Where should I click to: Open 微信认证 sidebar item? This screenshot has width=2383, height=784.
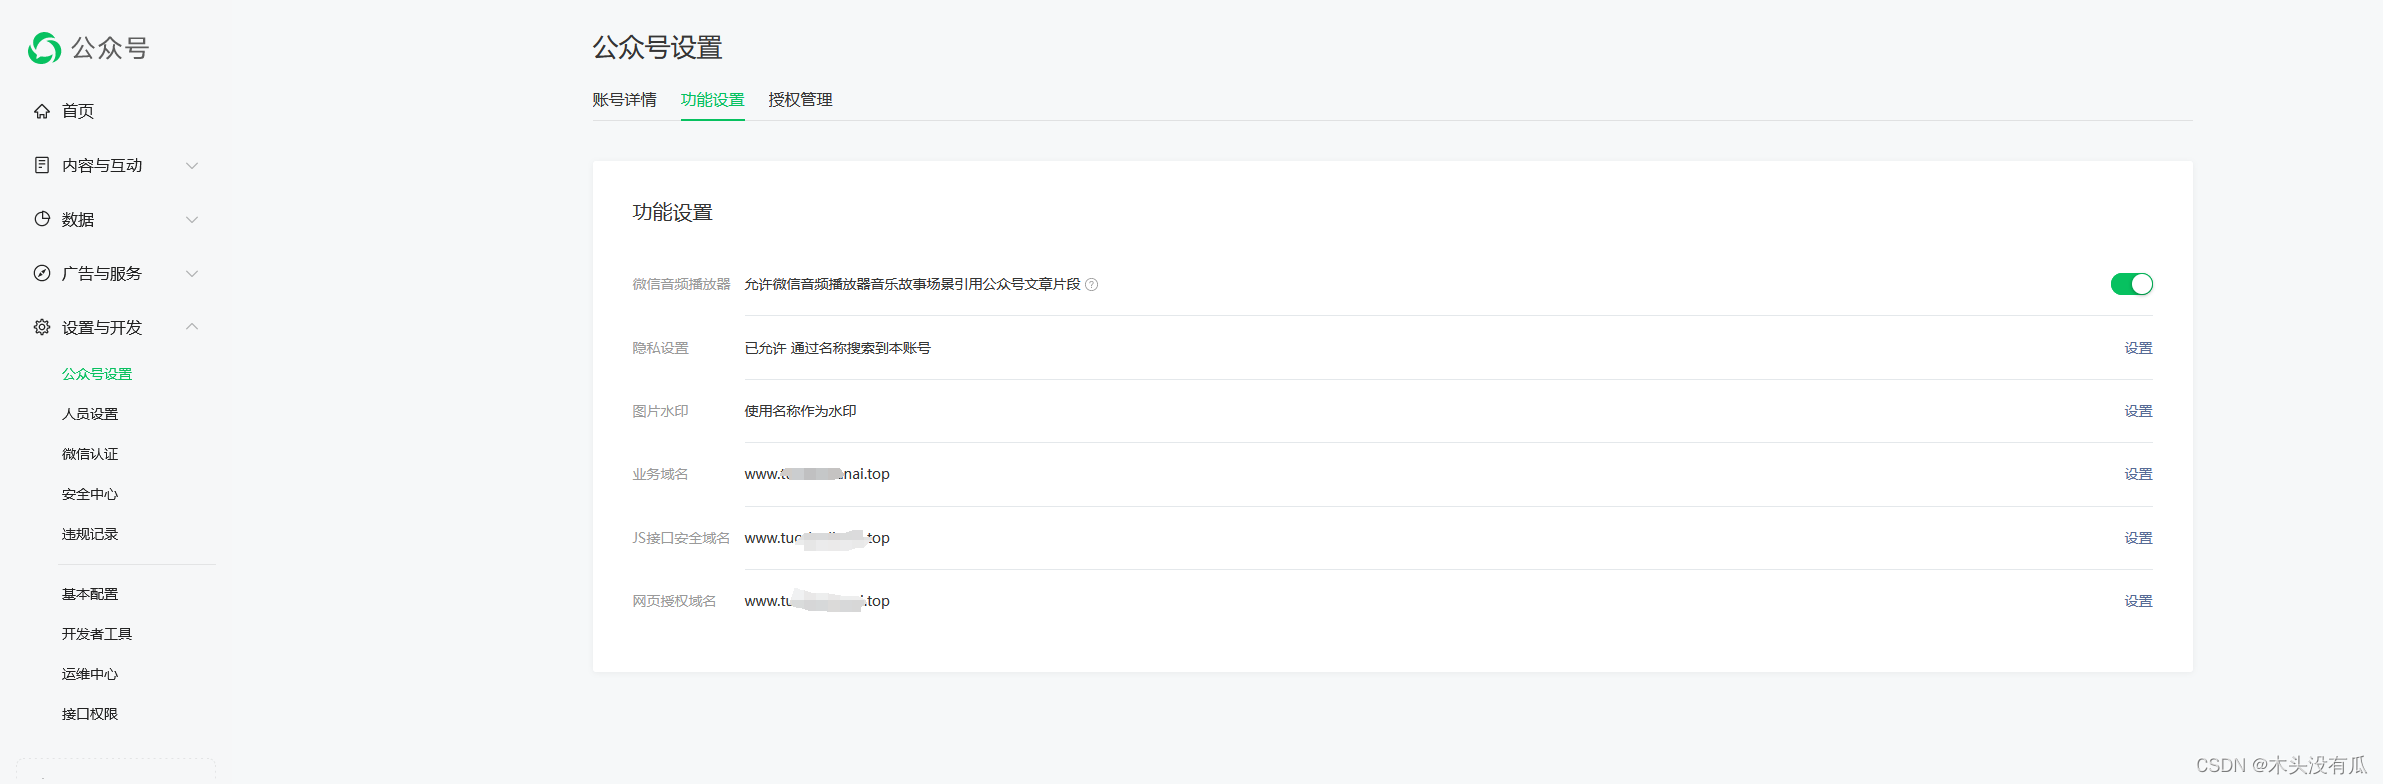(x=90, y=454)
